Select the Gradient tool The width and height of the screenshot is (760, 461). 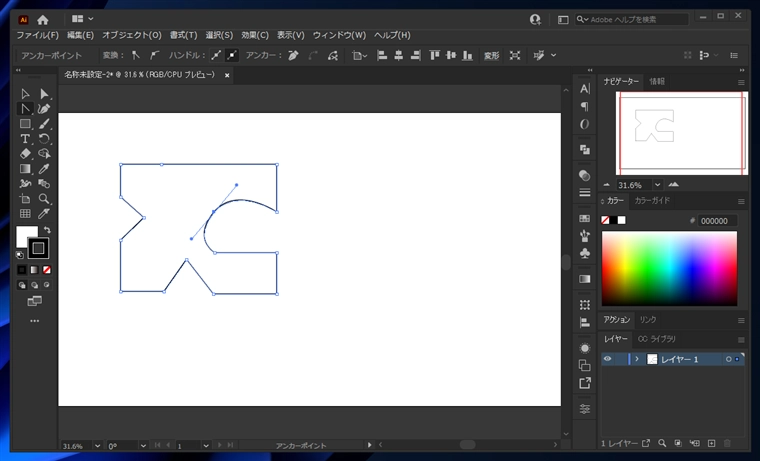click(25, 169)
